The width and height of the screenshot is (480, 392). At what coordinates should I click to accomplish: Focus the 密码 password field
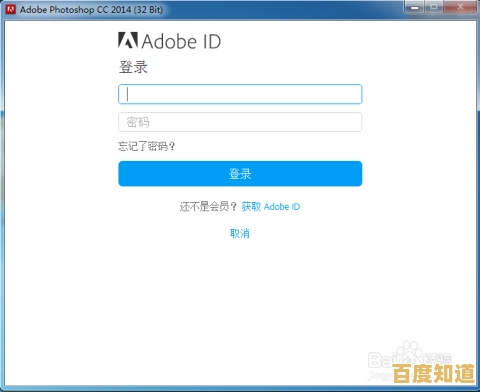pos(240,122)
